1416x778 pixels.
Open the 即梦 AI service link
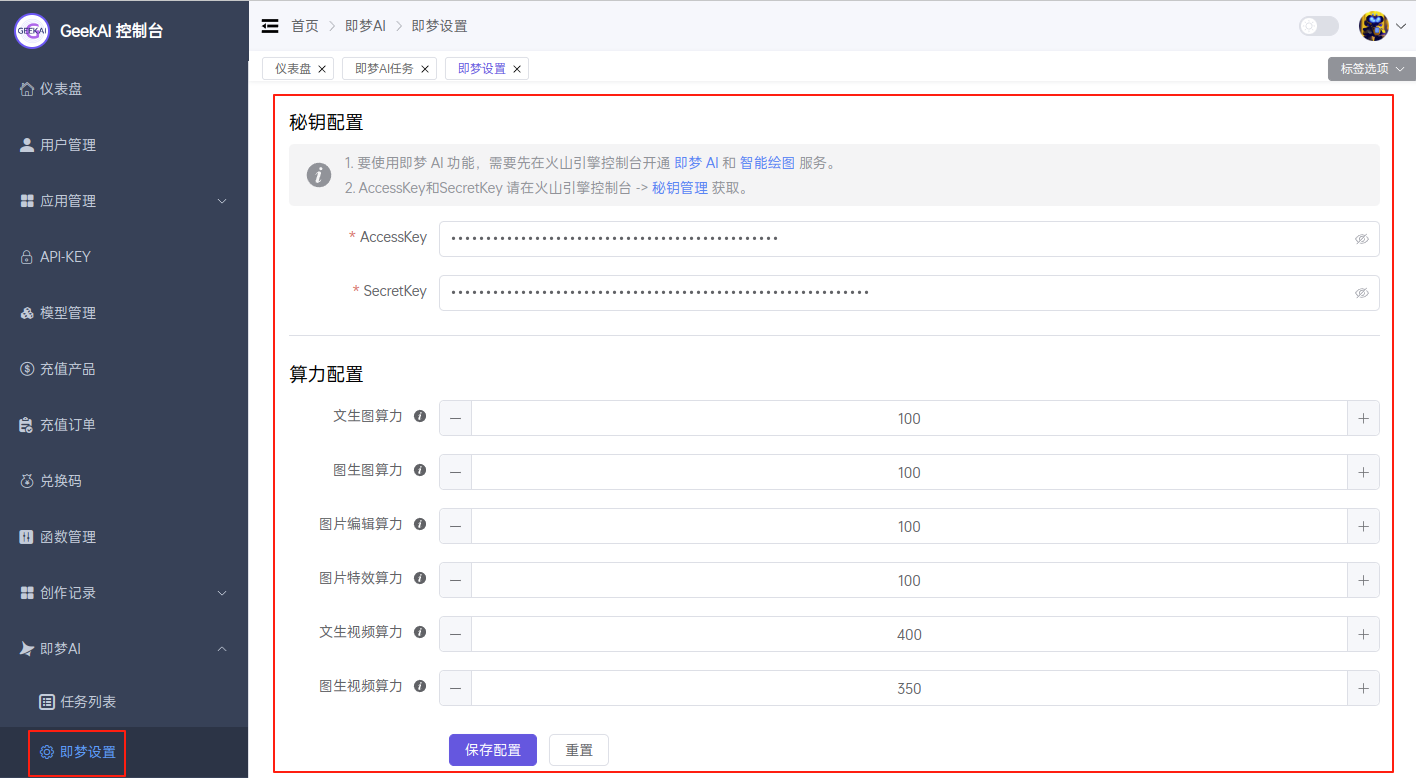click(696, 163)
